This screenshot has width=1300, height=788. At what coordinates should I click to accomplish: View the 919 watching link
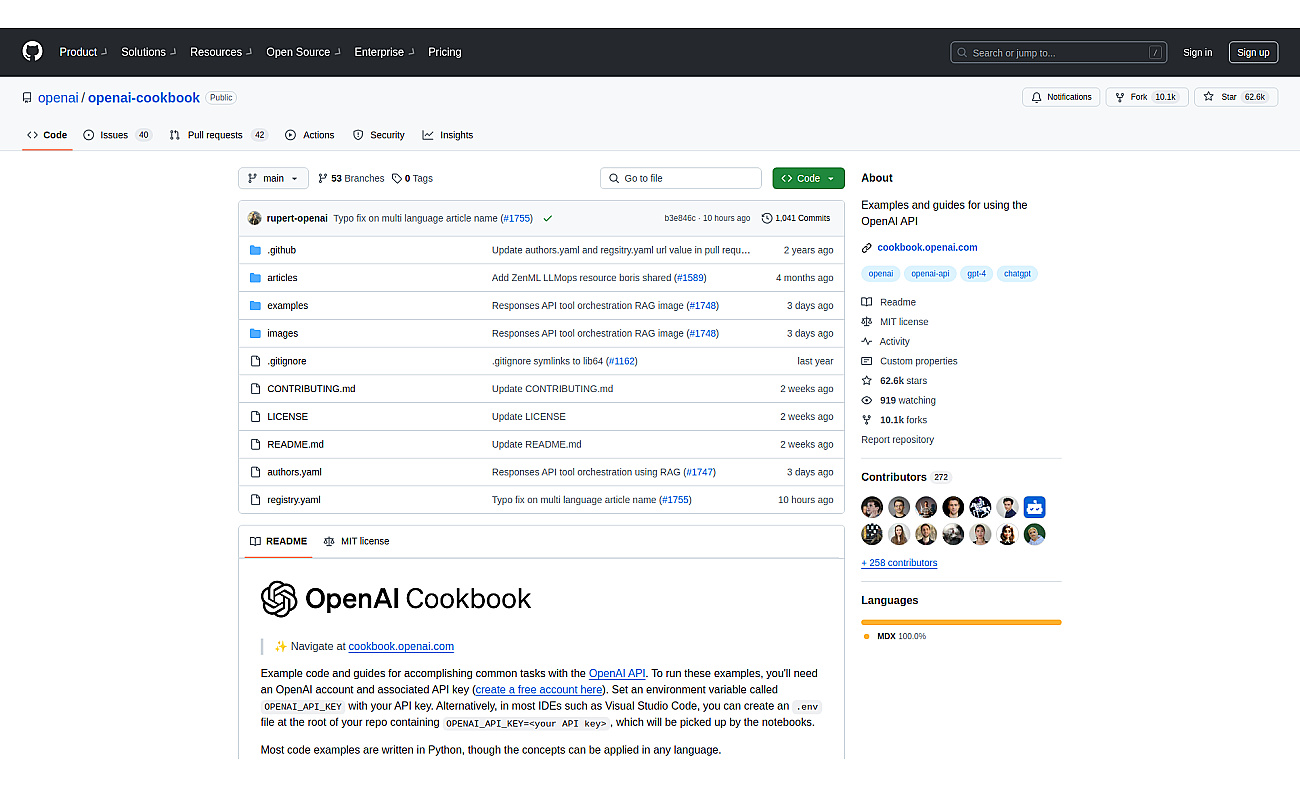(898, 401)
